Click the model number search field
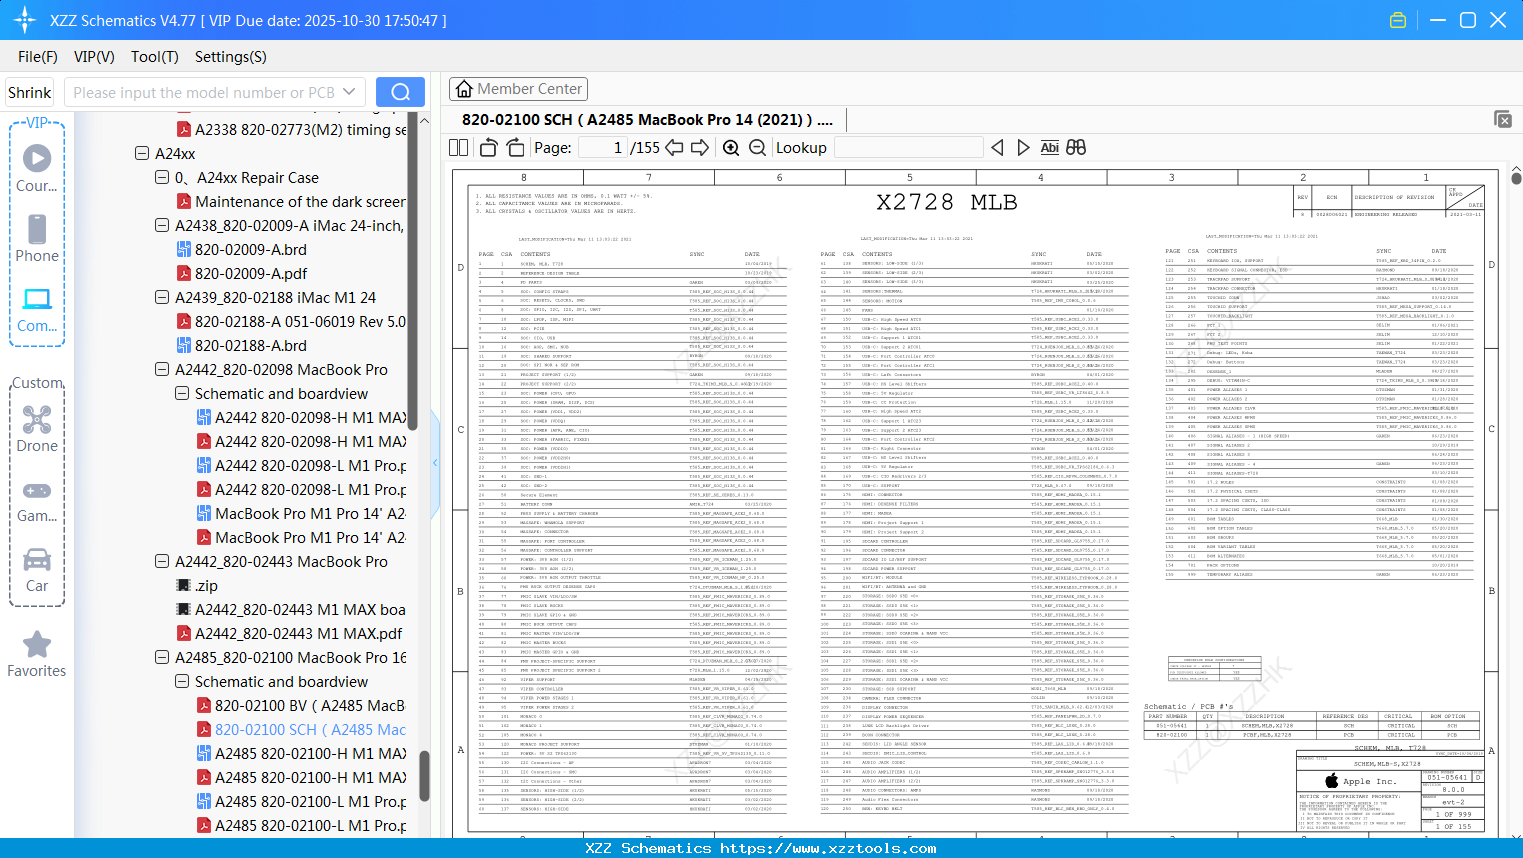This screenshot has width=1523, height=858. pyautogui.click(x=204, y=92)
